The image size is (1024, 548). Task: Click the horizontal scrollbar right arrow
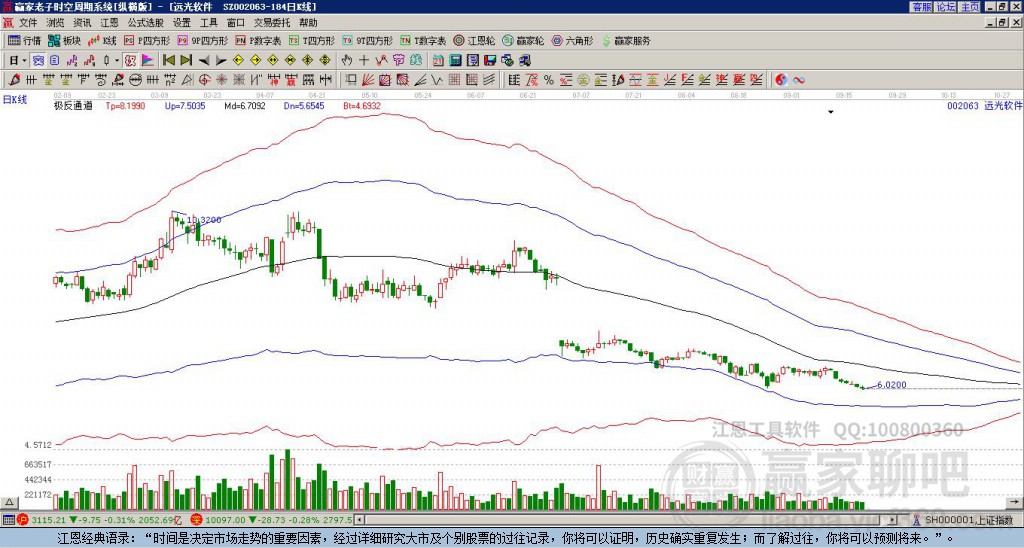(893, 520)
